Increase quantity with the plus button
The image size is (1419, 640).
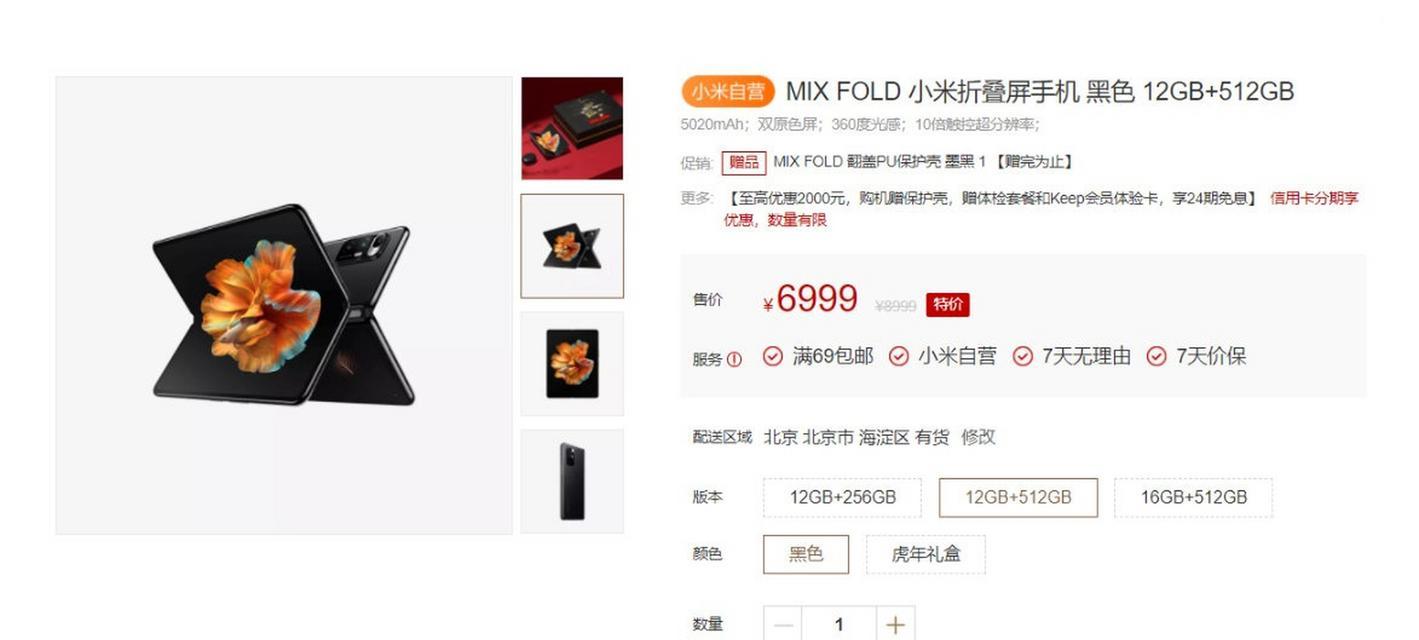pyautogui.click(x=895, y=625)
